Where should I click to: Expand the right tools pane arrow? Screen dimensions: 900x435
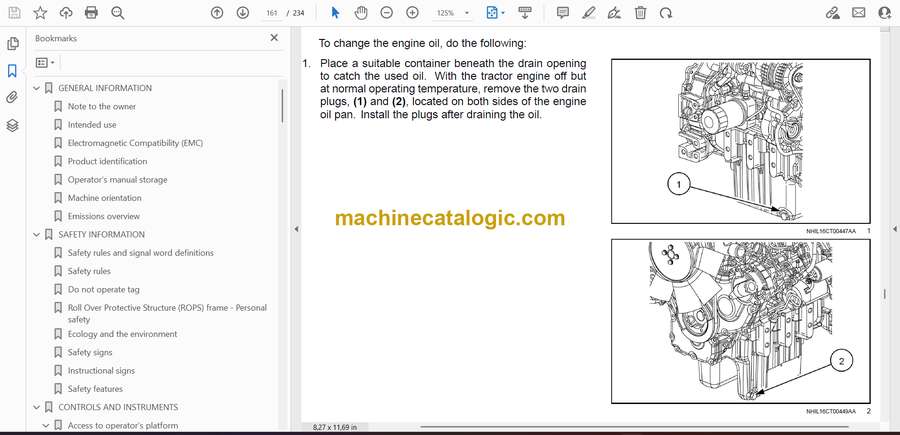pyautogui.click(x=895, y=229)
